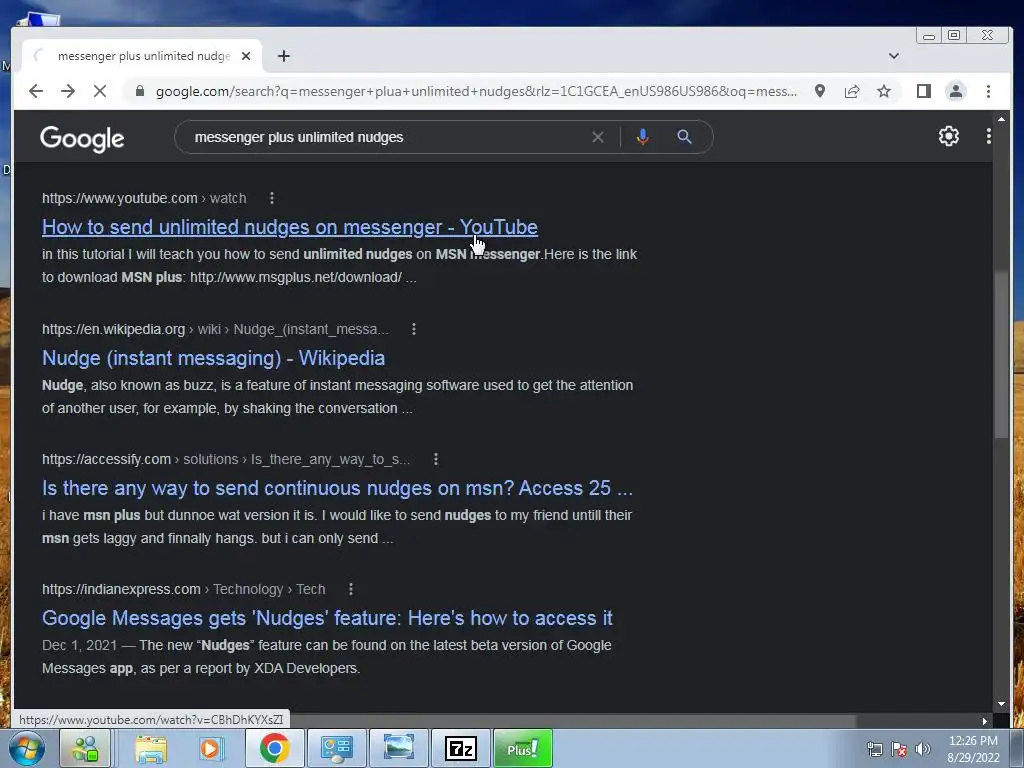Start voice search with the microphone icon
The image size is (1024, 768).
tap(643, 137)
